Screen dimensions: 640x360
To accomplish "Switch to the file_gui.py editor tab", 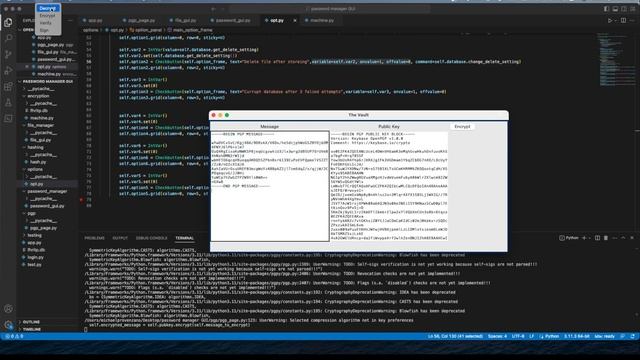I will pos(185,20).
